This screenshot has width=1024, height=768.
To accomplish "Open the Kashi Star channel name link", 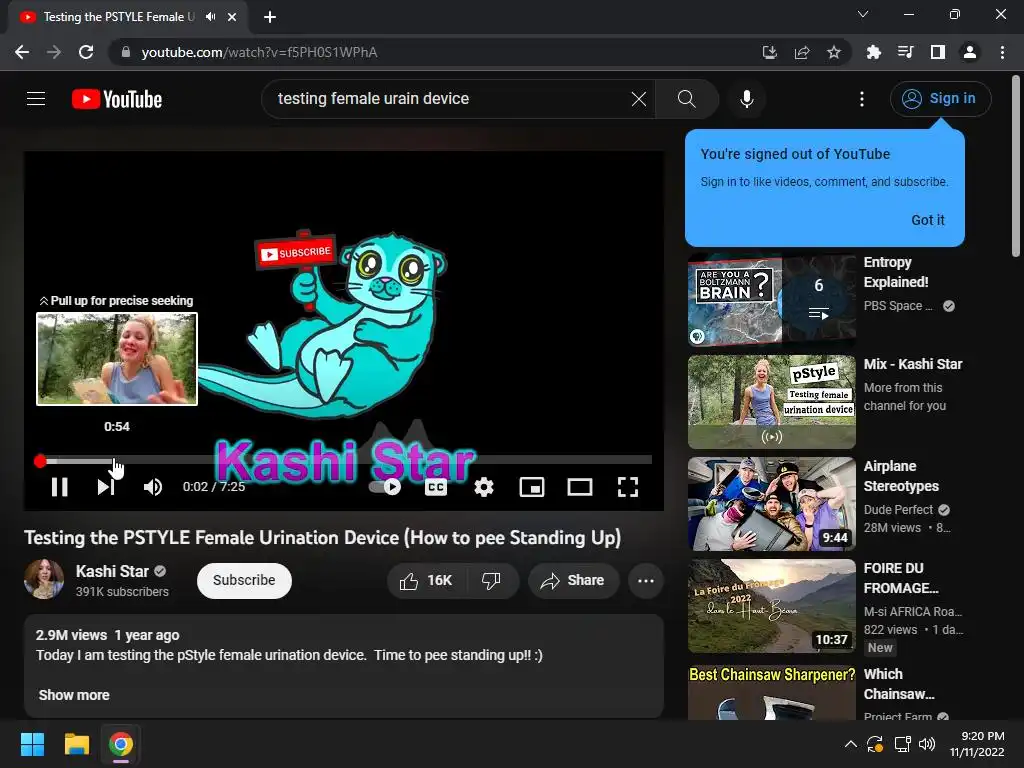I will (x=112, y=571).
